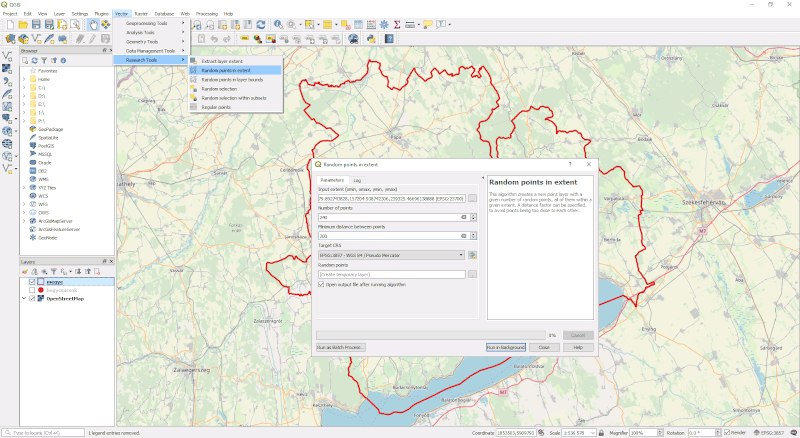Toggle visibility of the top polygon layer
The width and height of the screenshot is (800, 438).
coord(32,282)
